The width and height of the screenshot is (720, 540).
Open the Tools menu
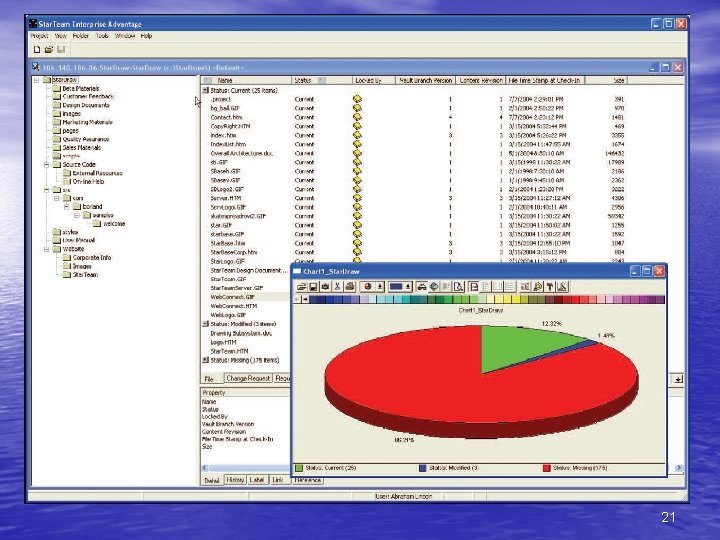[102, 36]
